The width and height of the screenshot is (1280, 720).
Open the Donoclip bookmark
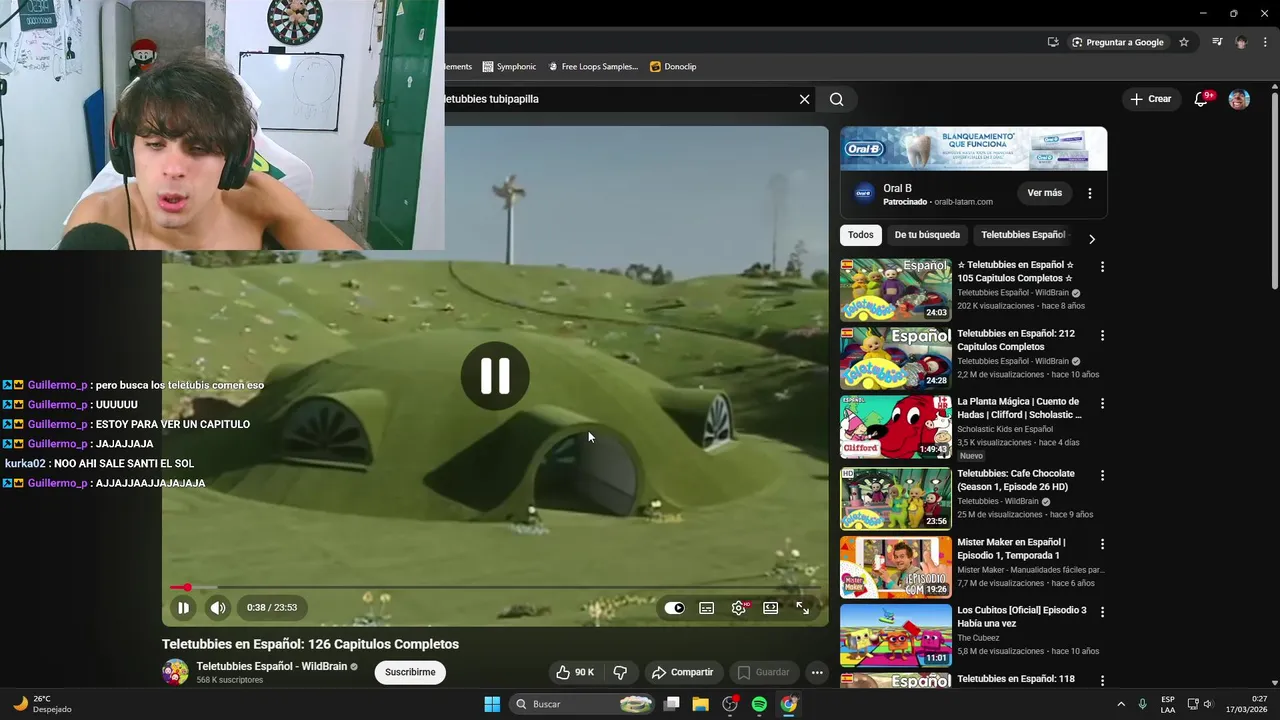[673, 66]
